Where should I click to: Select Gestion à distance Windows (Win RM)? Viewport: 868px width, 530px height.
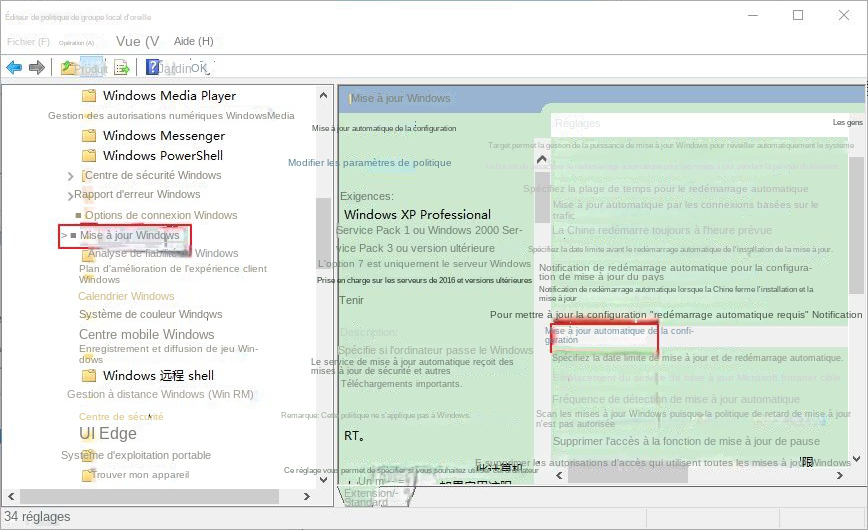pyautogui.click(x=160, y=394)
